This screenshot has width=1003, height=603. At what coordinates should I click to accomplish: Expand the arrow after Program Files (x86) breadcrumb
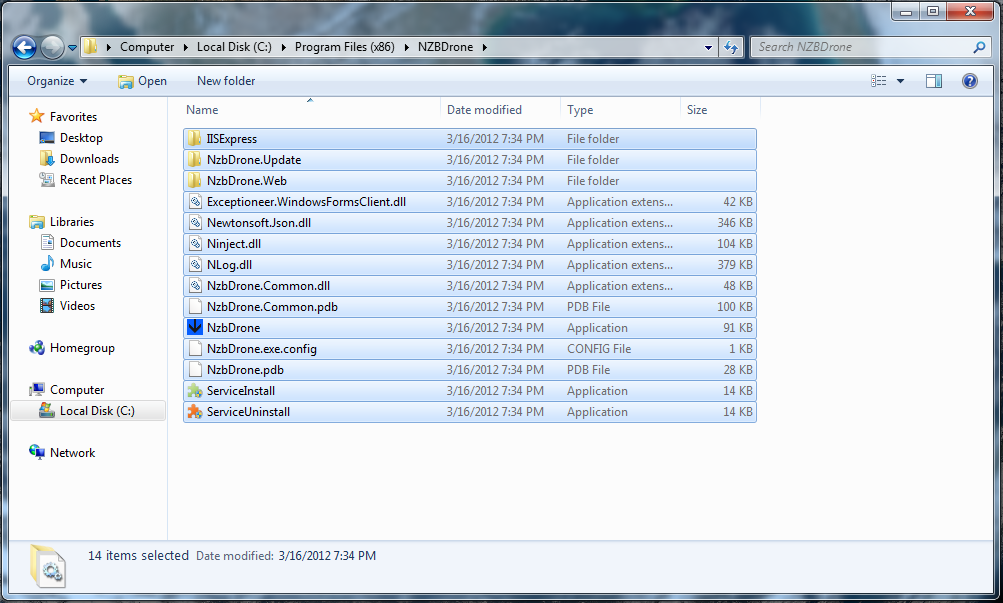click(x=406, y=47)
